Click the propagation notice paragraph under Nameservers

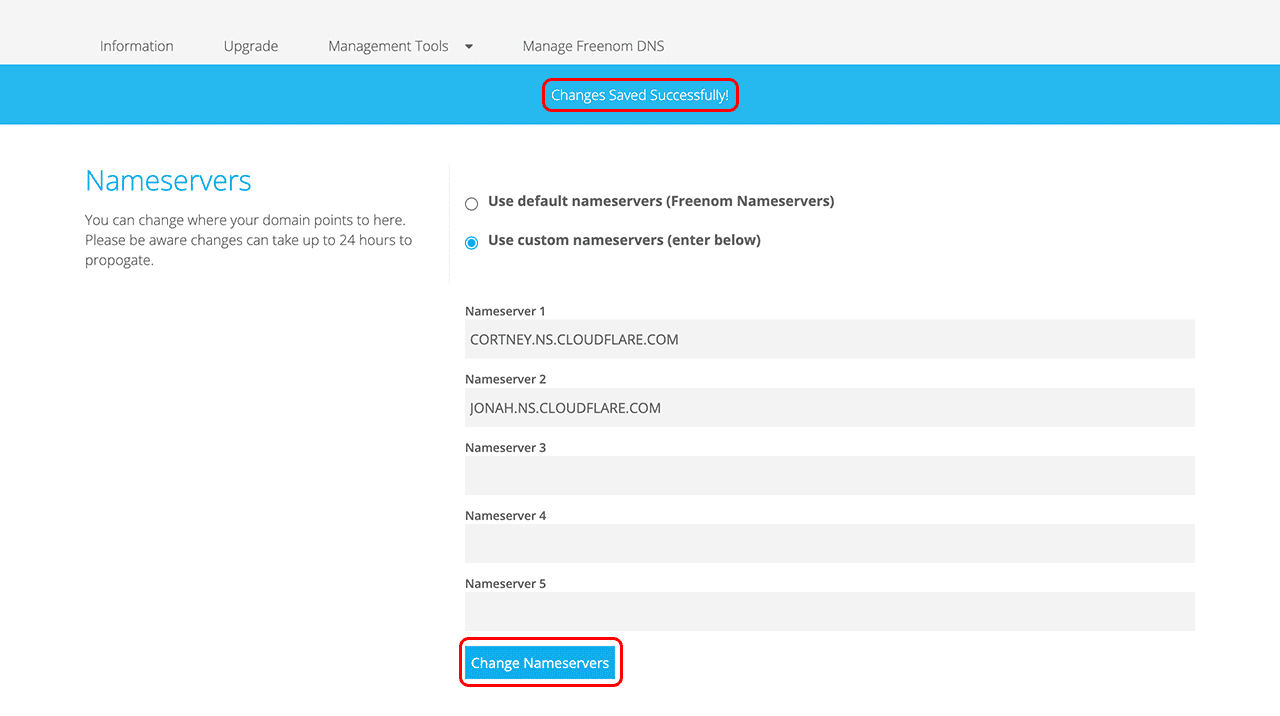pos(248,240)
